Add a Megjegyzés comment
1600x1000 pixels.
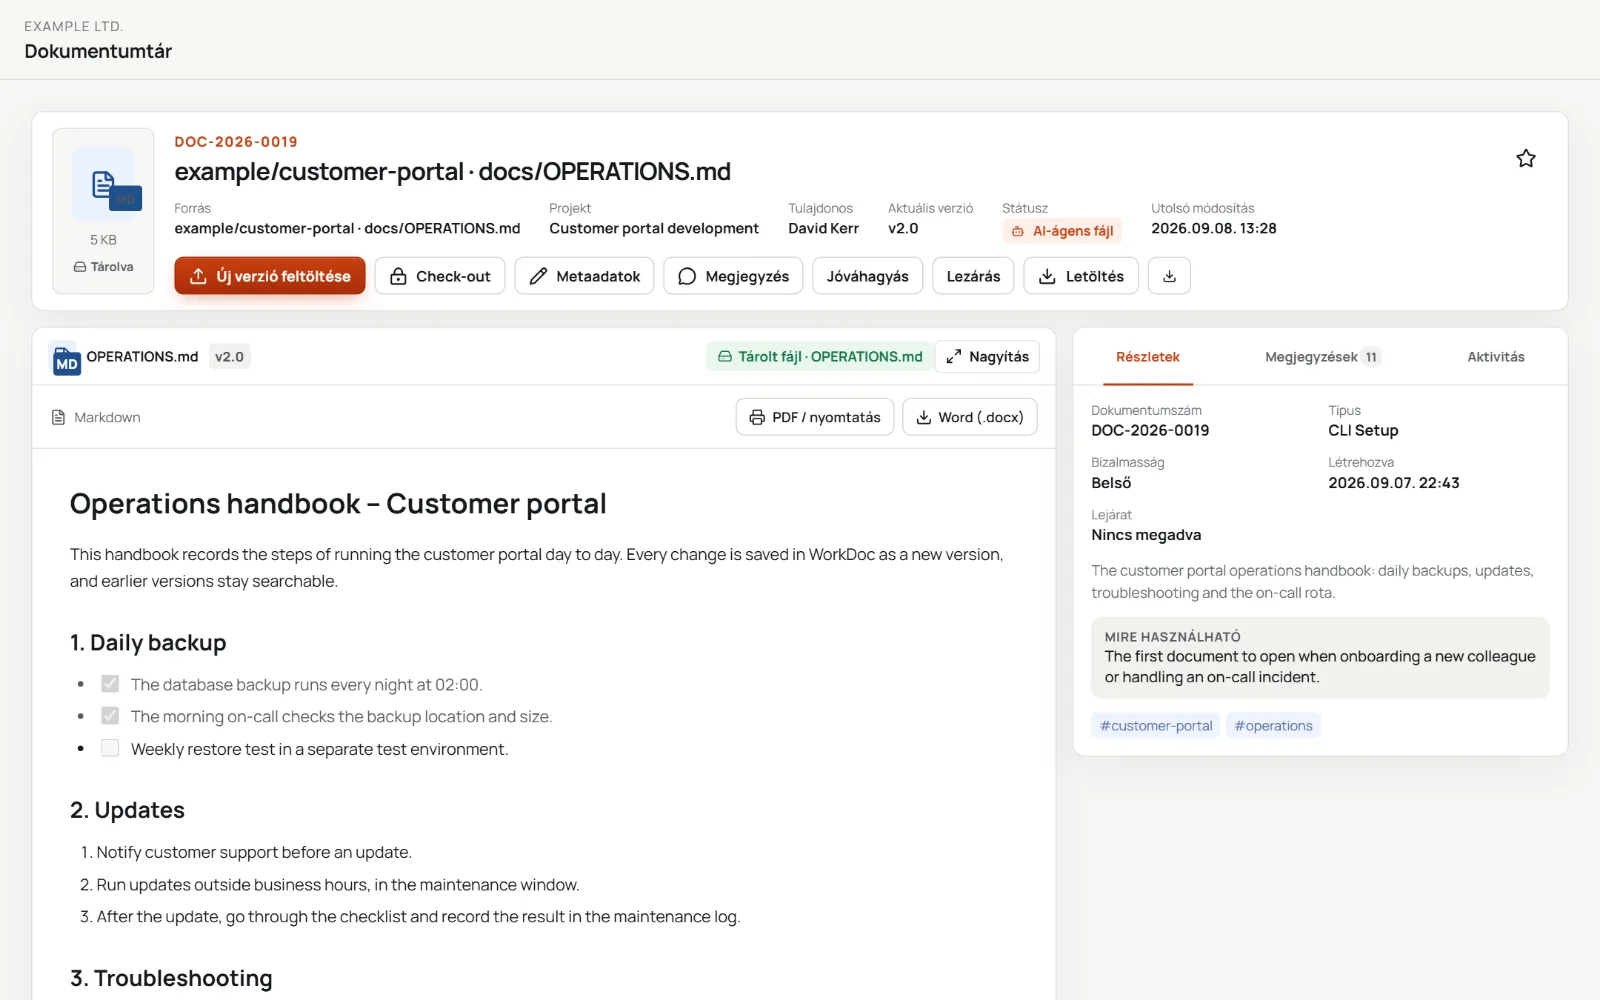click(733, 276)
